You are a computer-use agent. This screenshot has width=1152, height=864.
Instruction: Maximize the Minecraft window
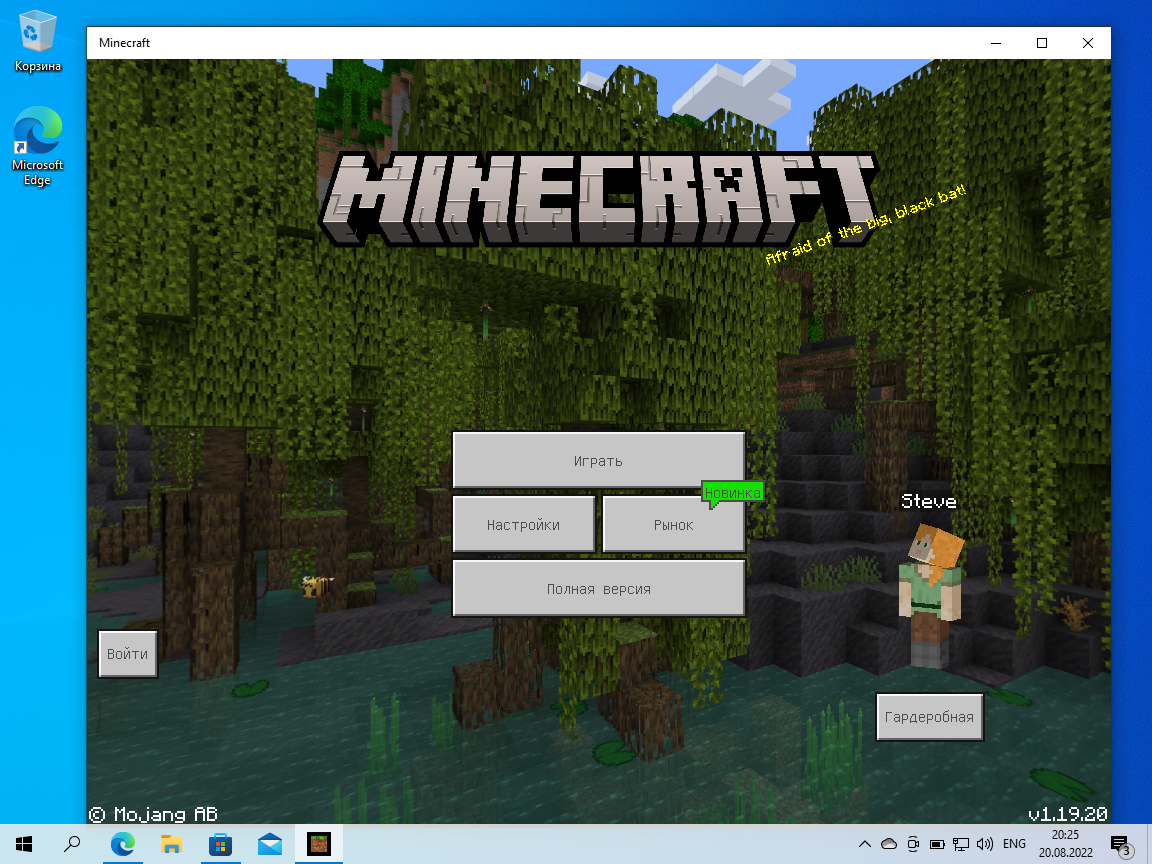tap(1042, 43)
